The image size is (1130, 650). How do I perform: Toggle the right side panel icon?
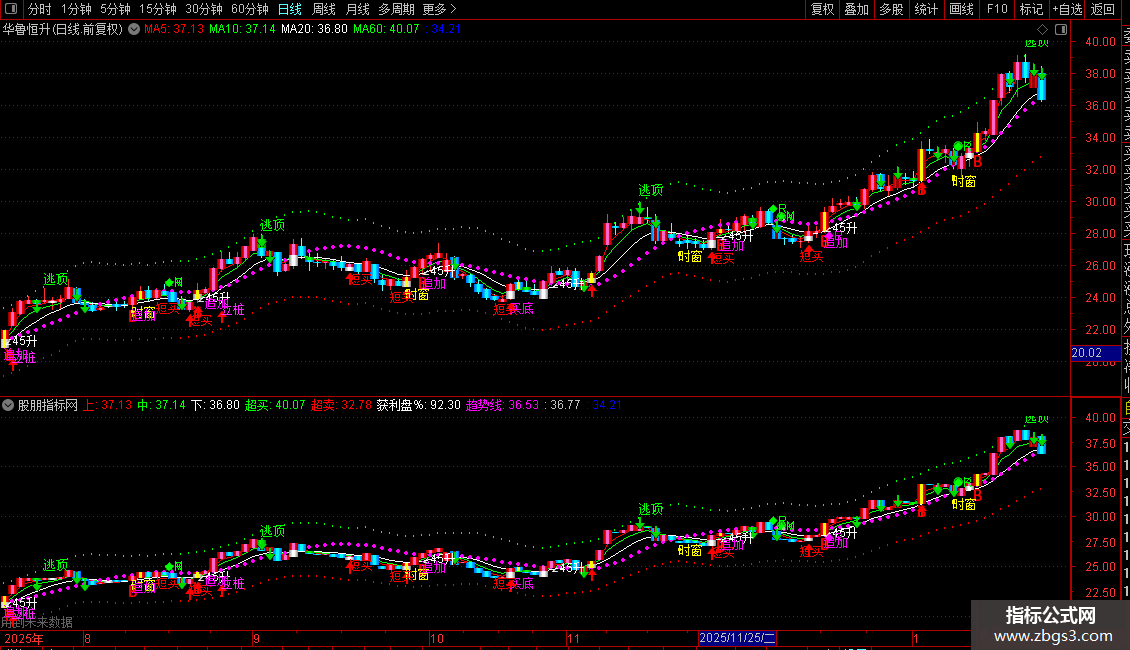1061,29
